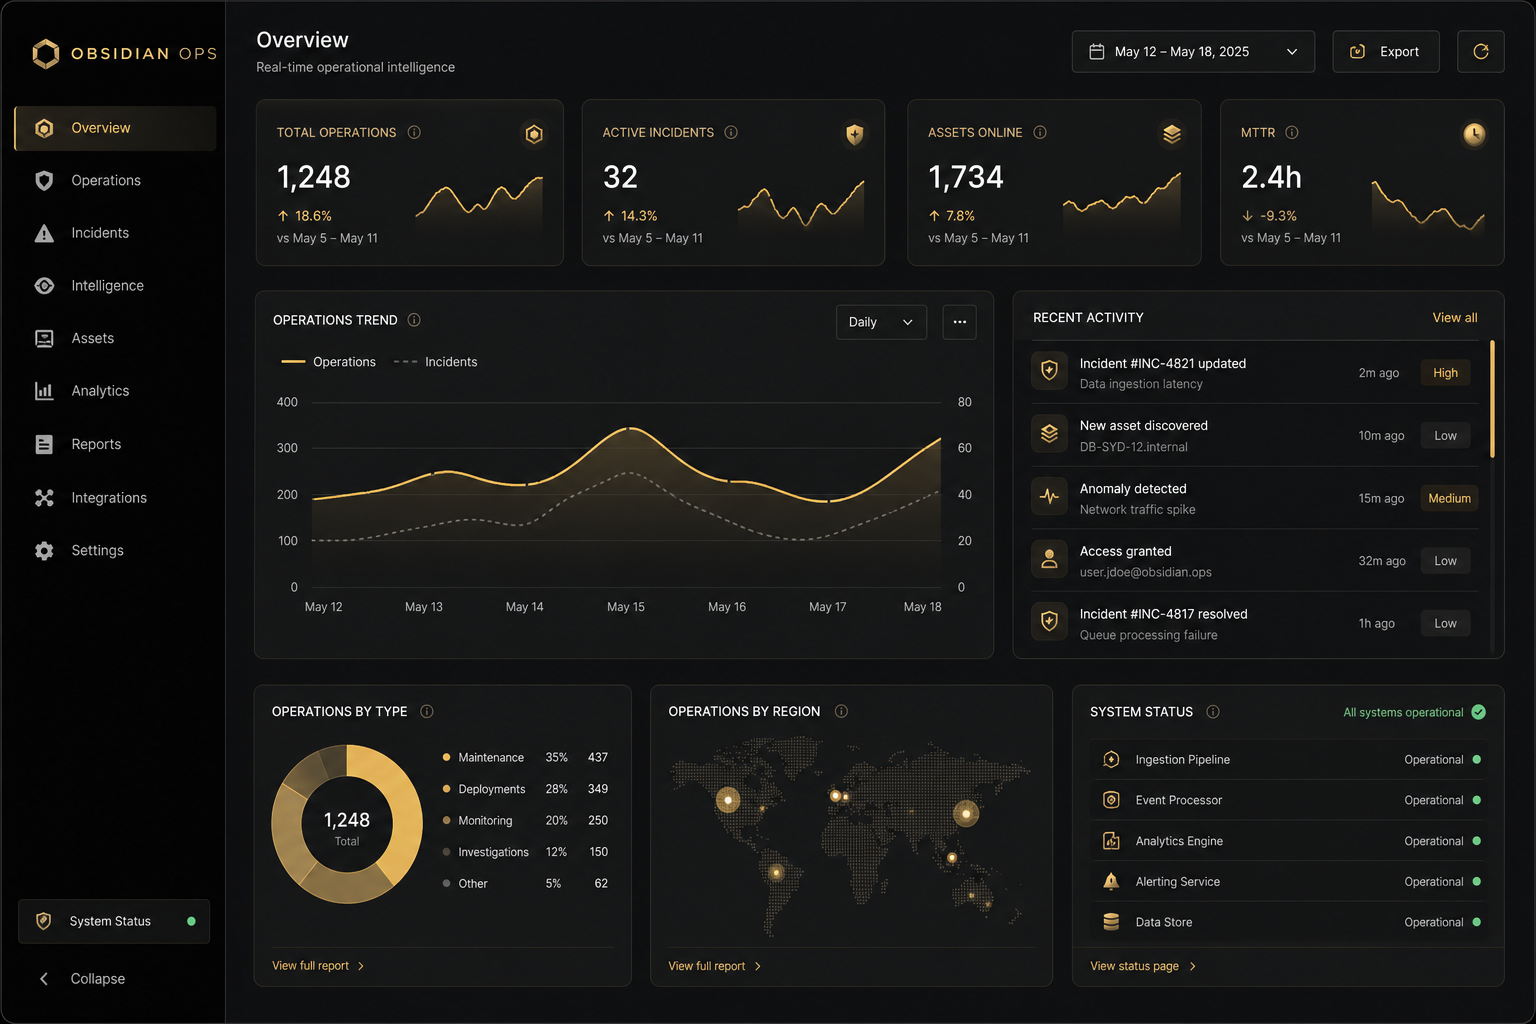Screen dimensions: 1536x1024
Task: Click the Incident #INC-4821 shield icon
Action: pos(1049,371)
